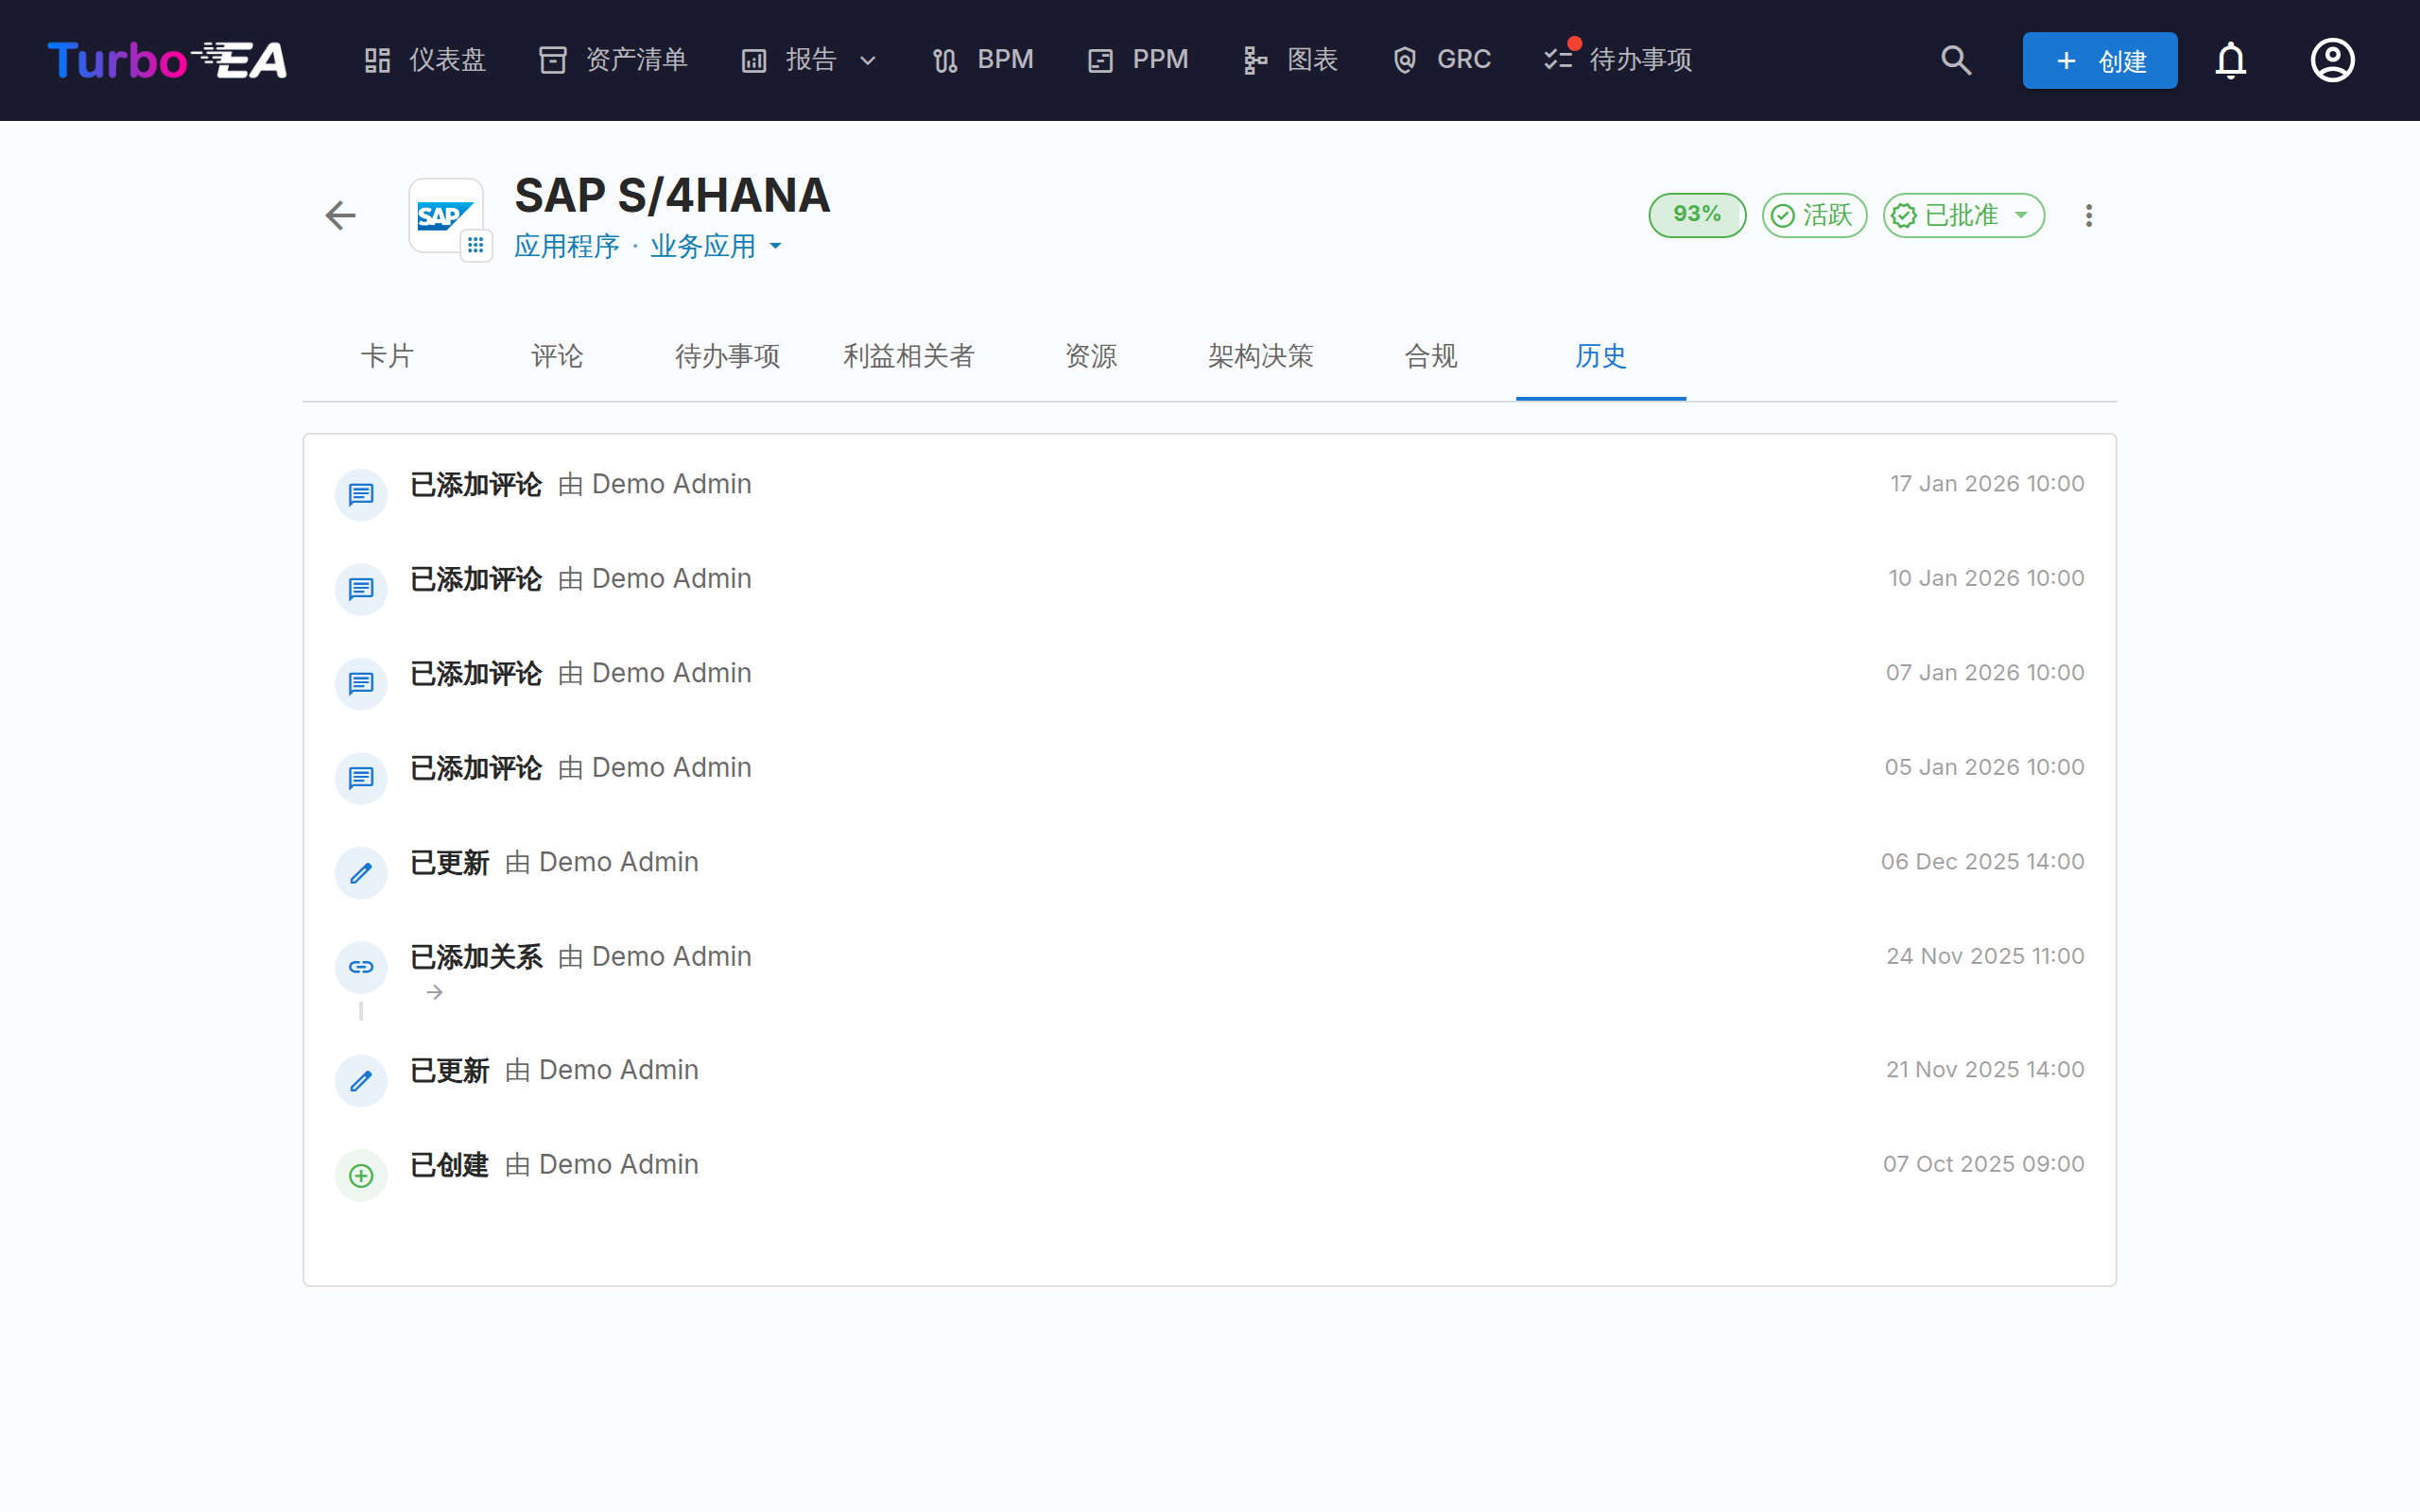The width and height of the screenshot is (2420, 1512).
Task: Open the 待办事项 navigation item
Action: pos(1618,60)
